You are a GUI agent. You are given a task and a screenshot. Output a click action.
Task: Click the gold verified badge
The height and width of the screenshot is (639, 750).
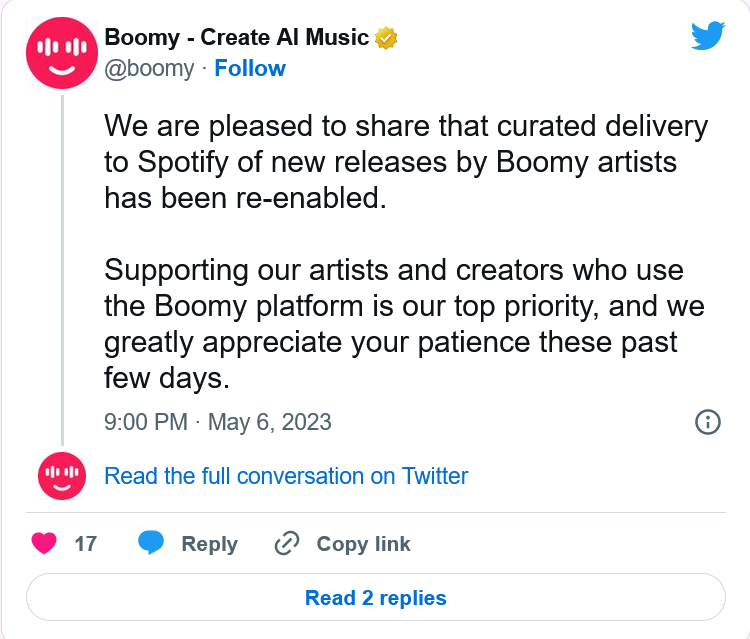[x=386, y=38]
